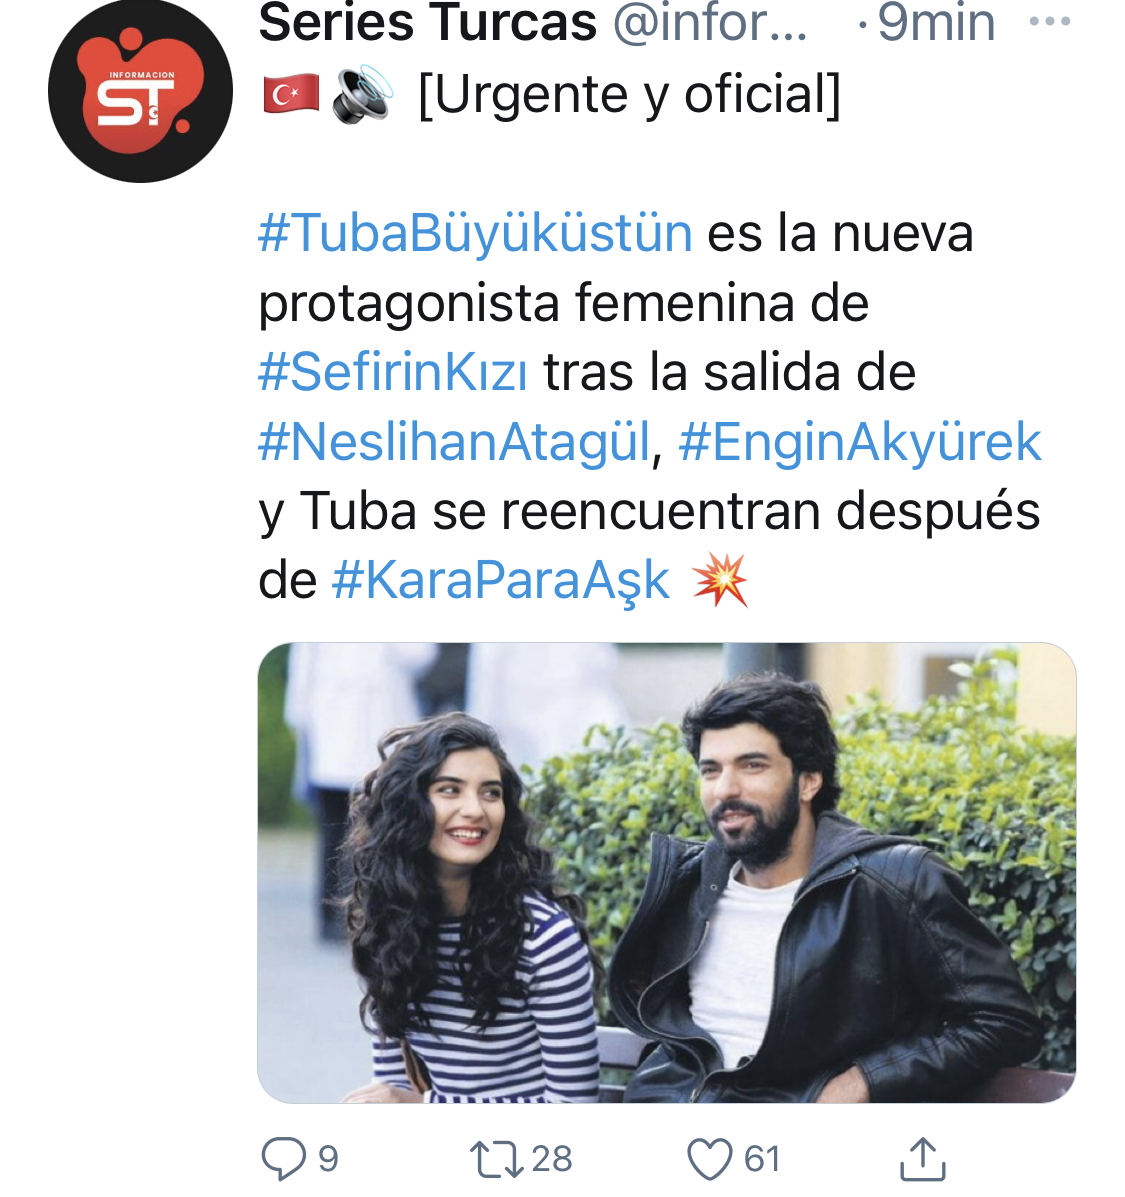
Task: Open the Series Turcas profile avatar
Action: pos(140,90)
